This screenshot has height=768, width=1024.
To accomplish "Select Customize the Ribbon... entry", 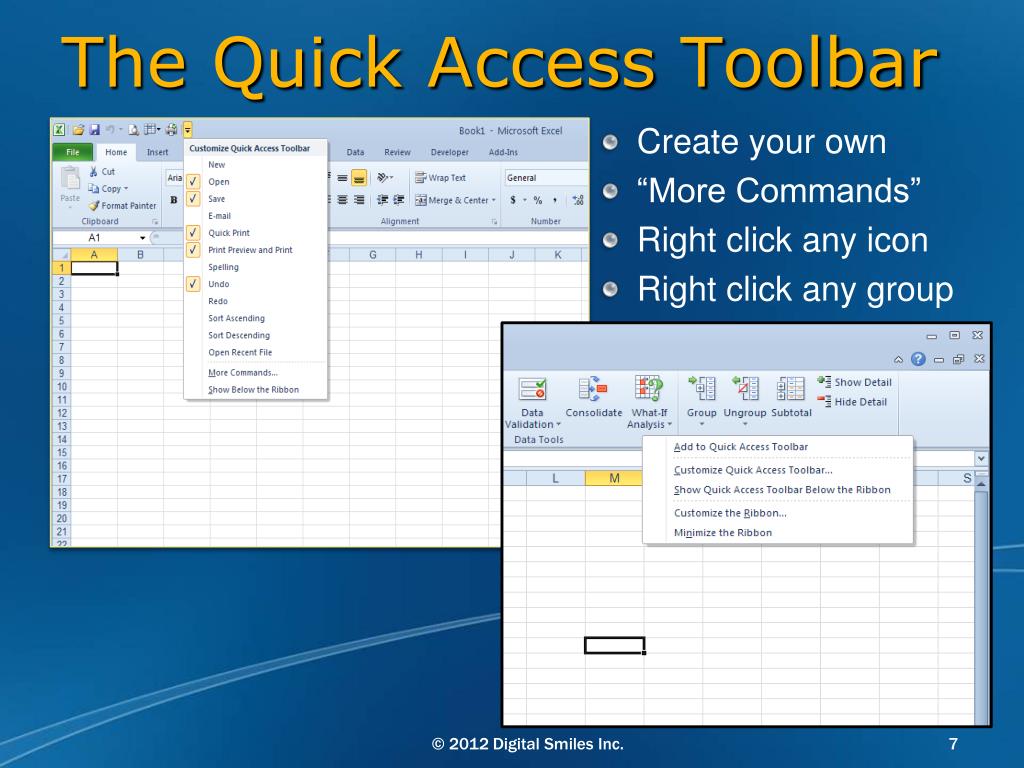I will pos(778,513).
